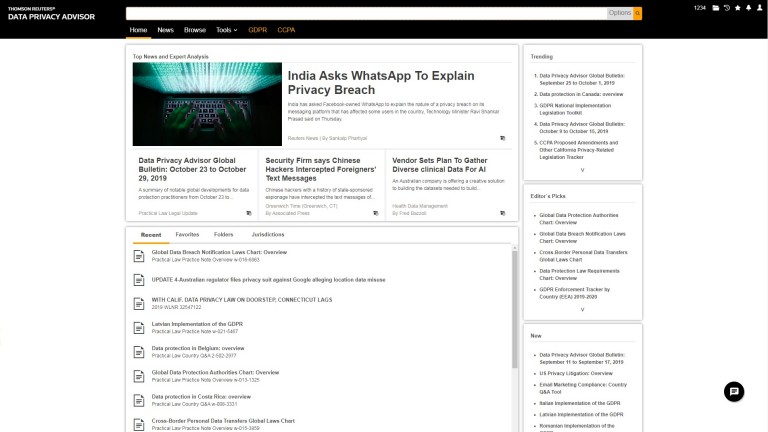Open the history icon in header
The height and width of the screenshot is (432, 768).
pos(727,8)
